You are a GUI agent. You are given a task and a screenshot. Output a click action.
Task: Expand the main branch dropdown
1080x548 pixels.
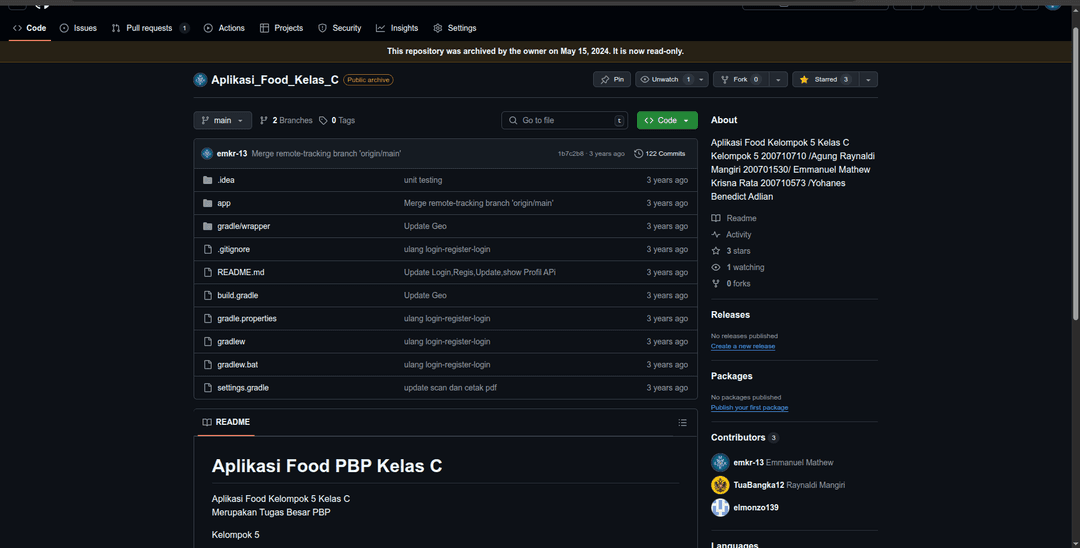coord(222,120)
